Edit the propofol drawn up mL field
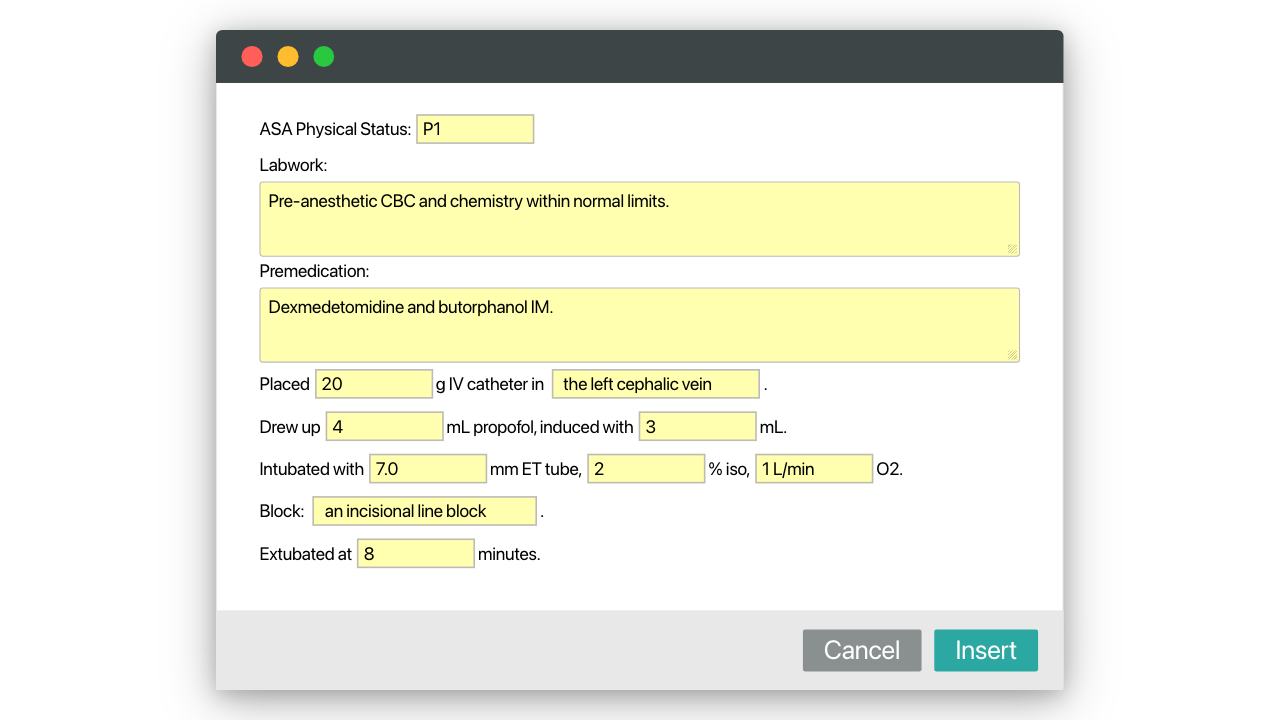Screen dimensions: 1280x720 click(384, 427)
